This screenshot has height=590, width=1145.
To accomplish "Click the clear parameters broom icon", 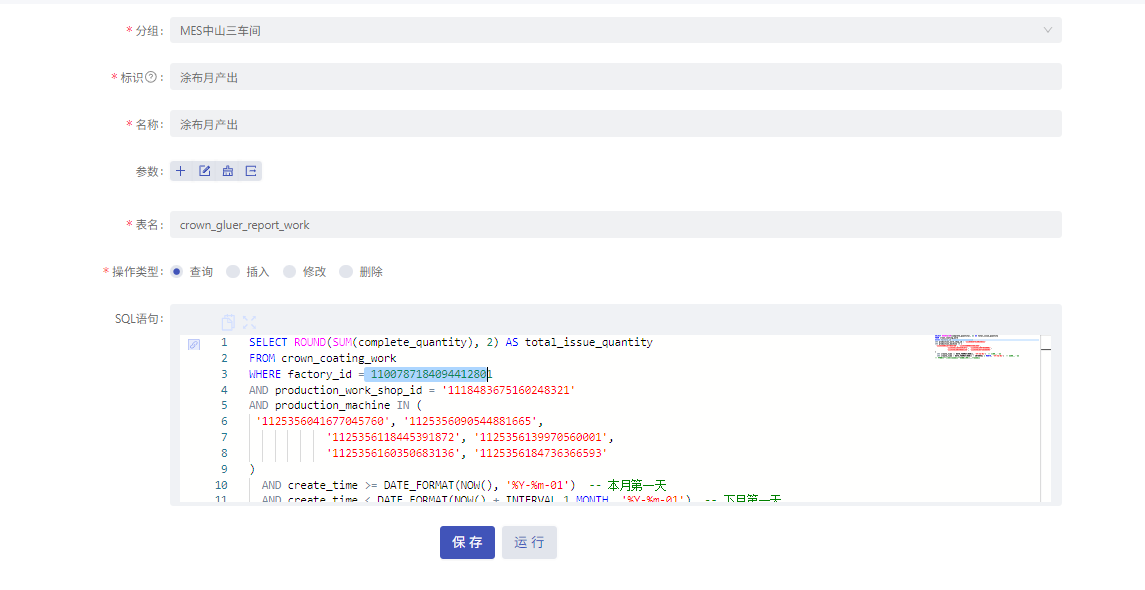I will click(228, 171).
